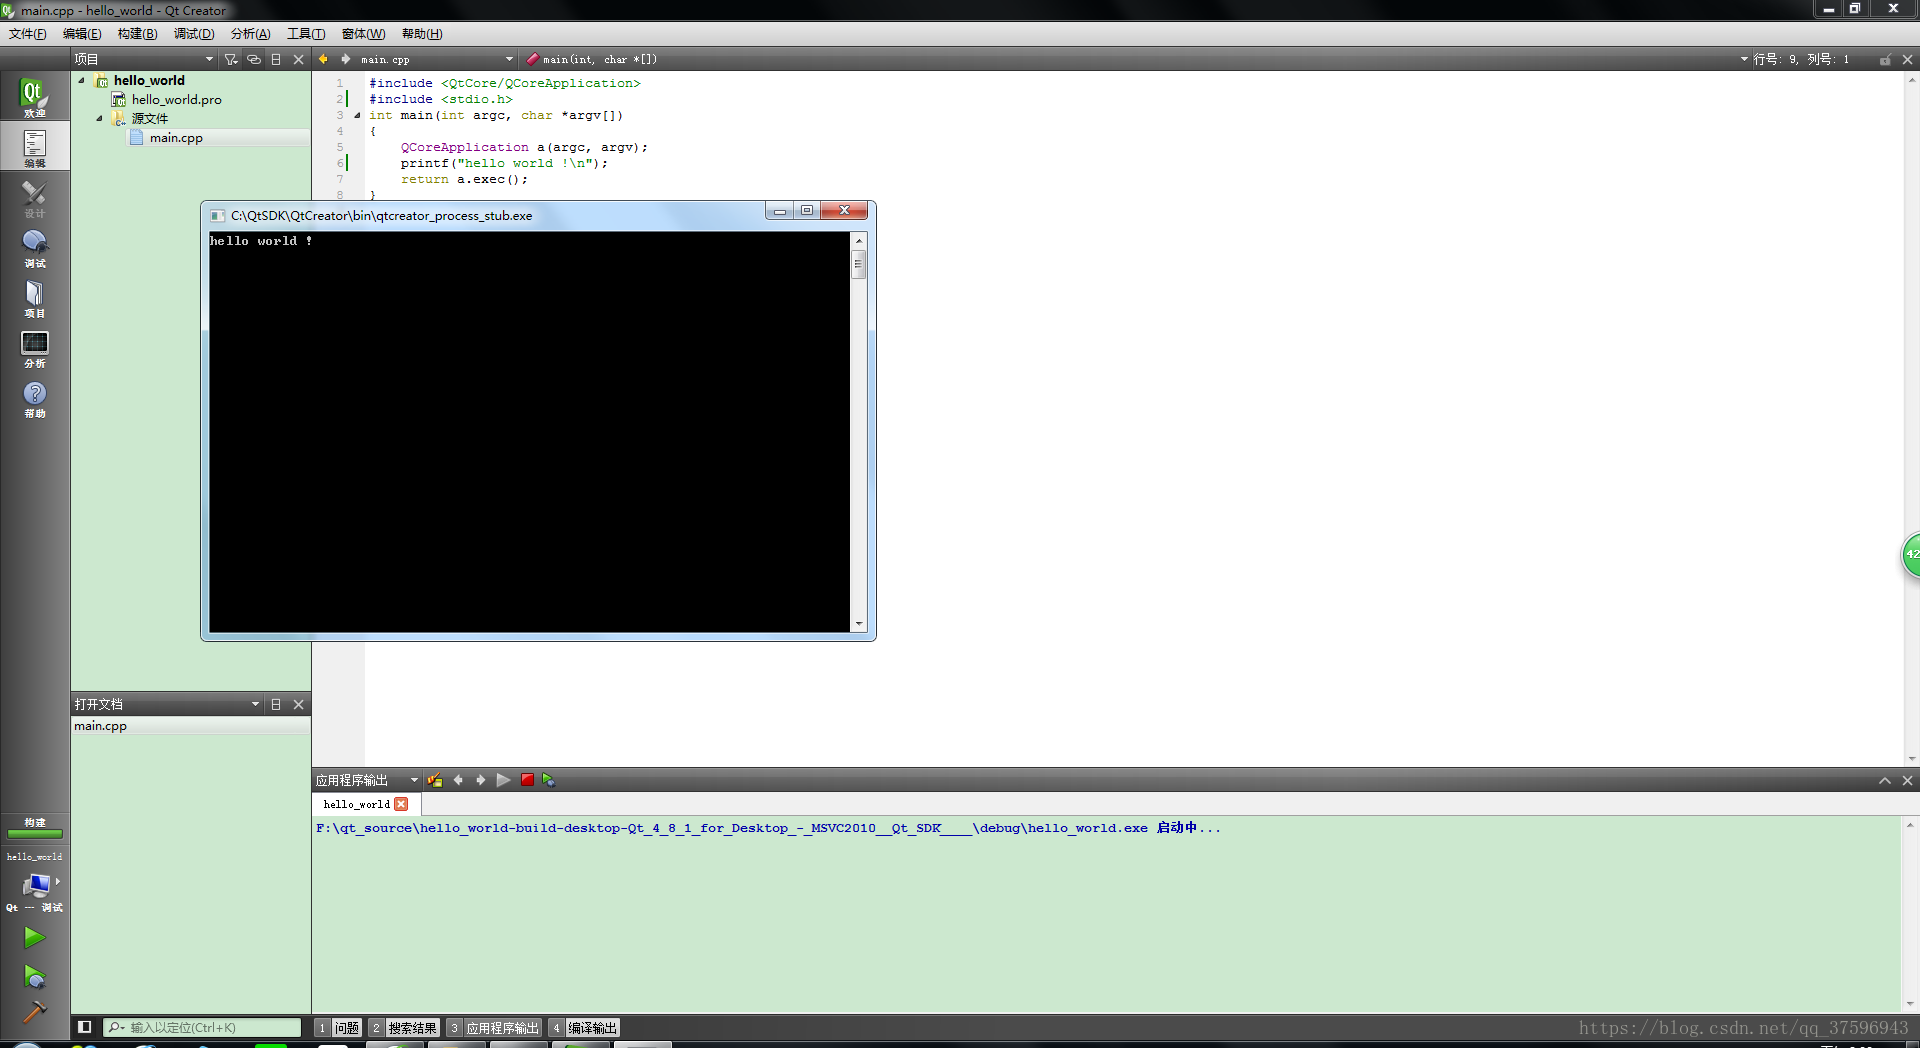
Task: Open the 工具(T) menu
Action: point(306,34)
